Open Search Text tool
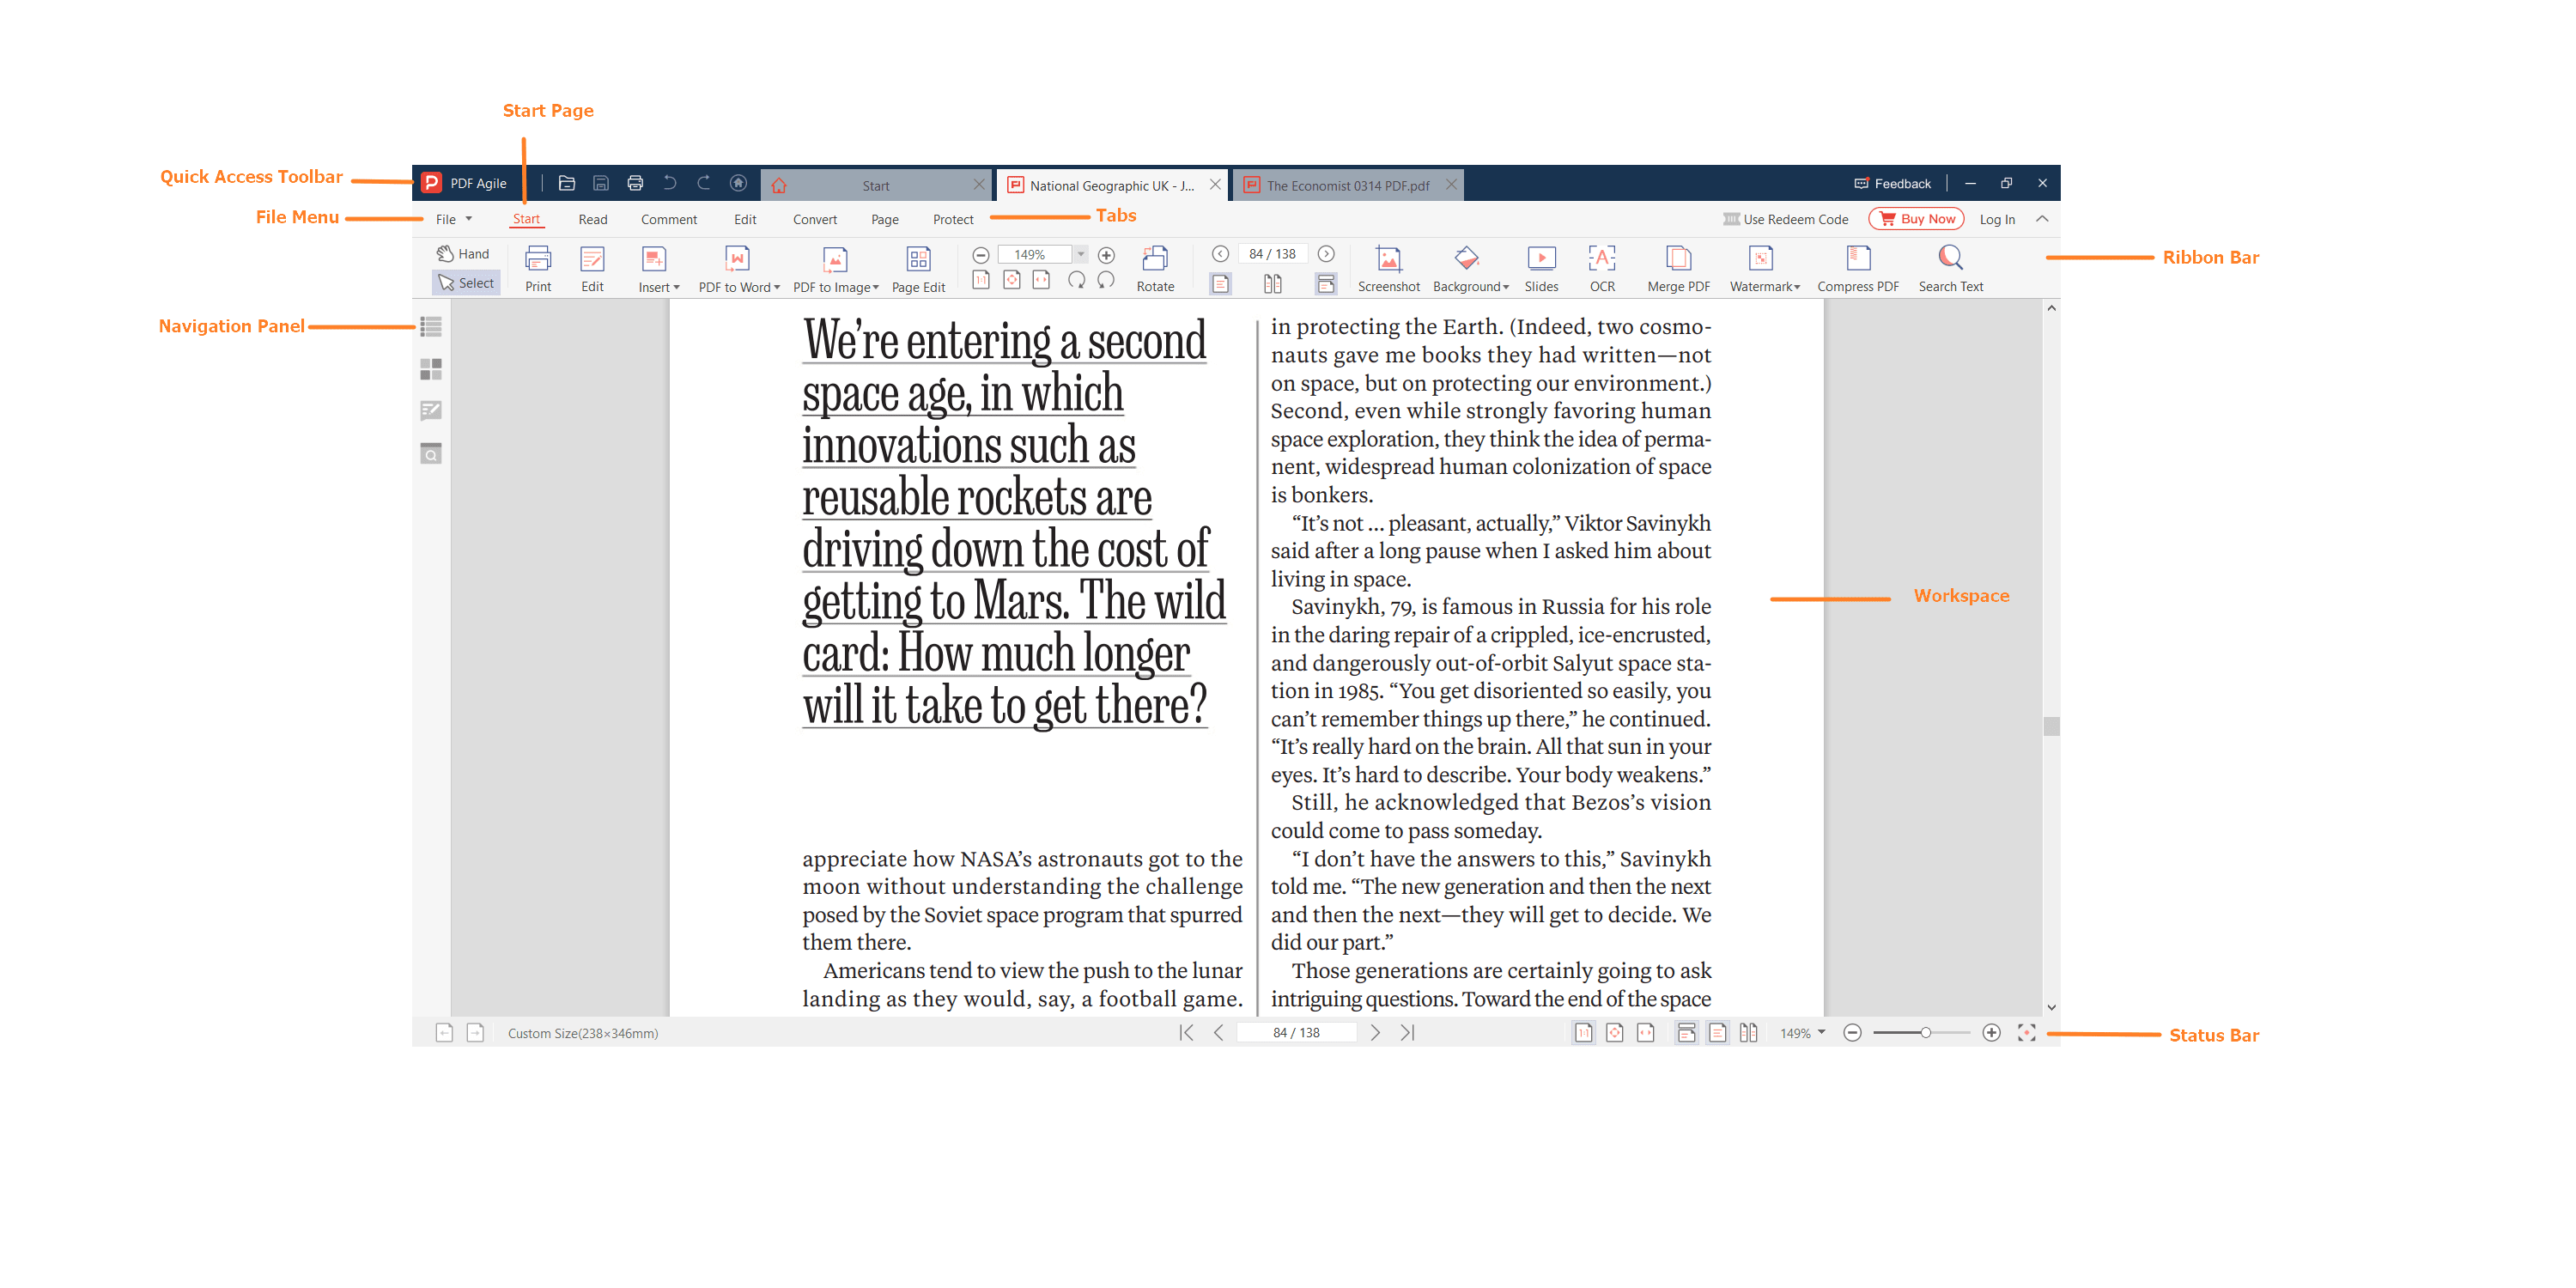 click(x=1950, y=269)
